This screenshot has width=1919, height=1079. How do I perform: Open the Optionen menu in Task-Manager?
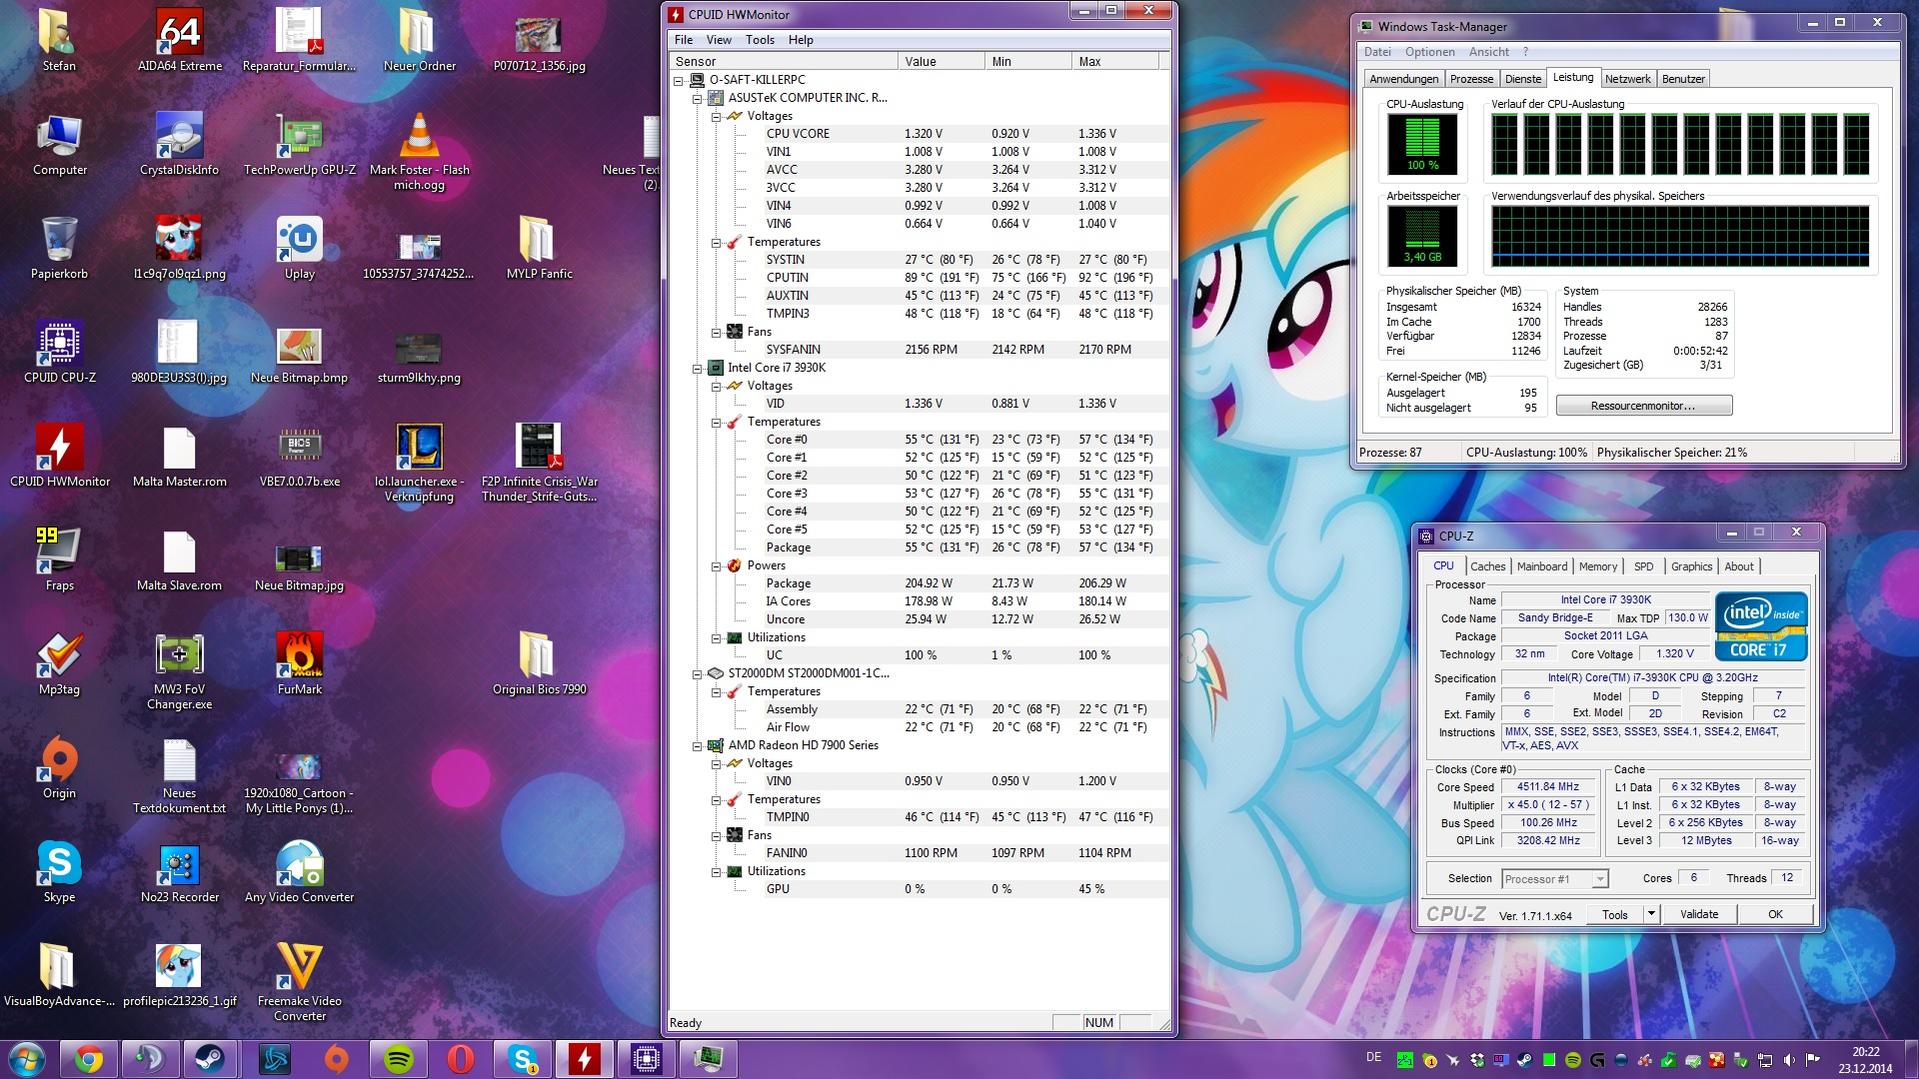(1430, 52)
